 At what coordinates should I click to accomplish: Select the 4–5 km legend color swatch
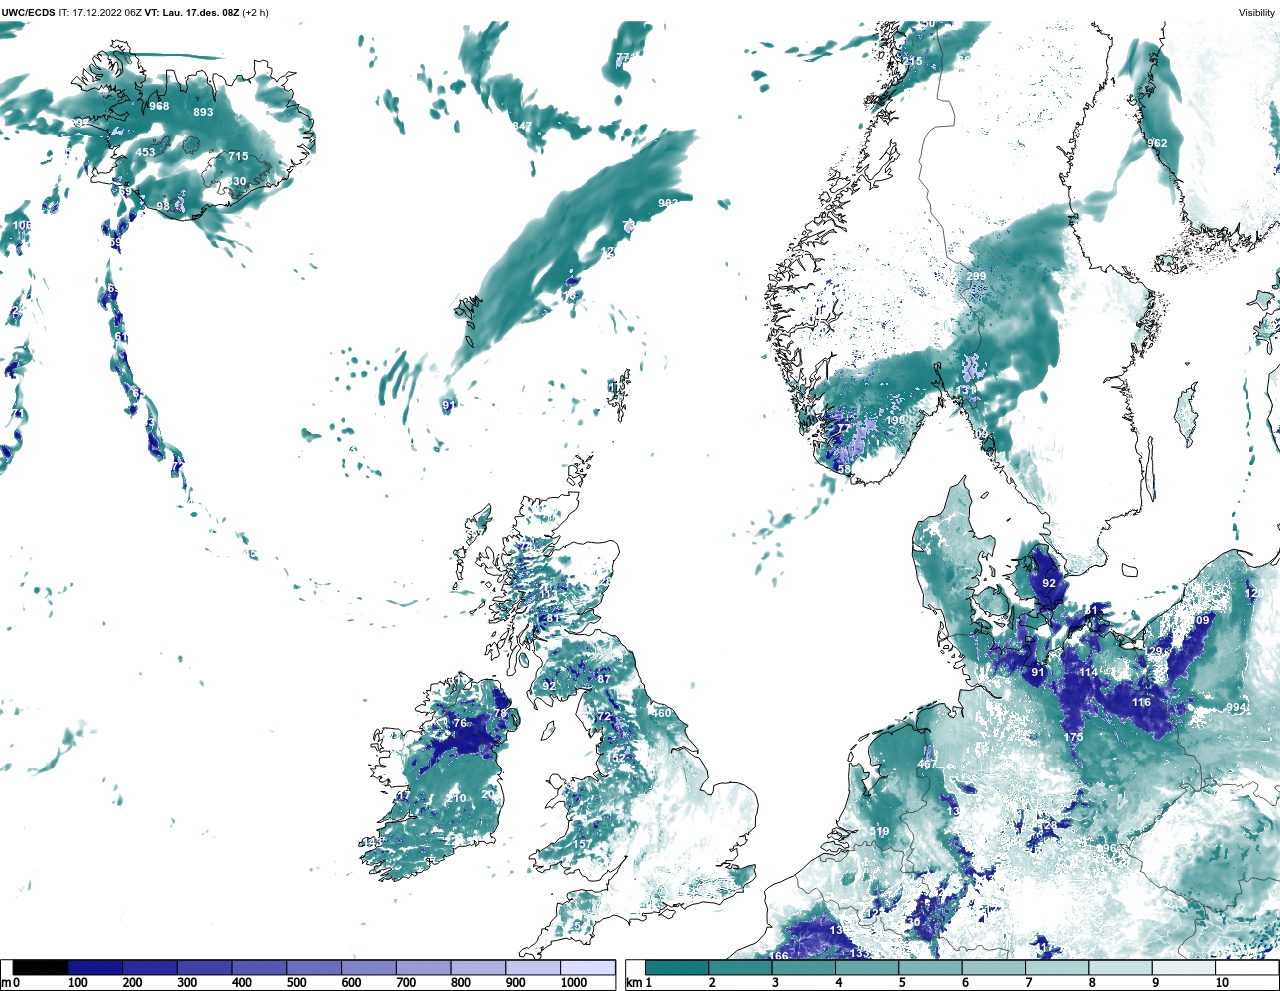click(867, 968)
